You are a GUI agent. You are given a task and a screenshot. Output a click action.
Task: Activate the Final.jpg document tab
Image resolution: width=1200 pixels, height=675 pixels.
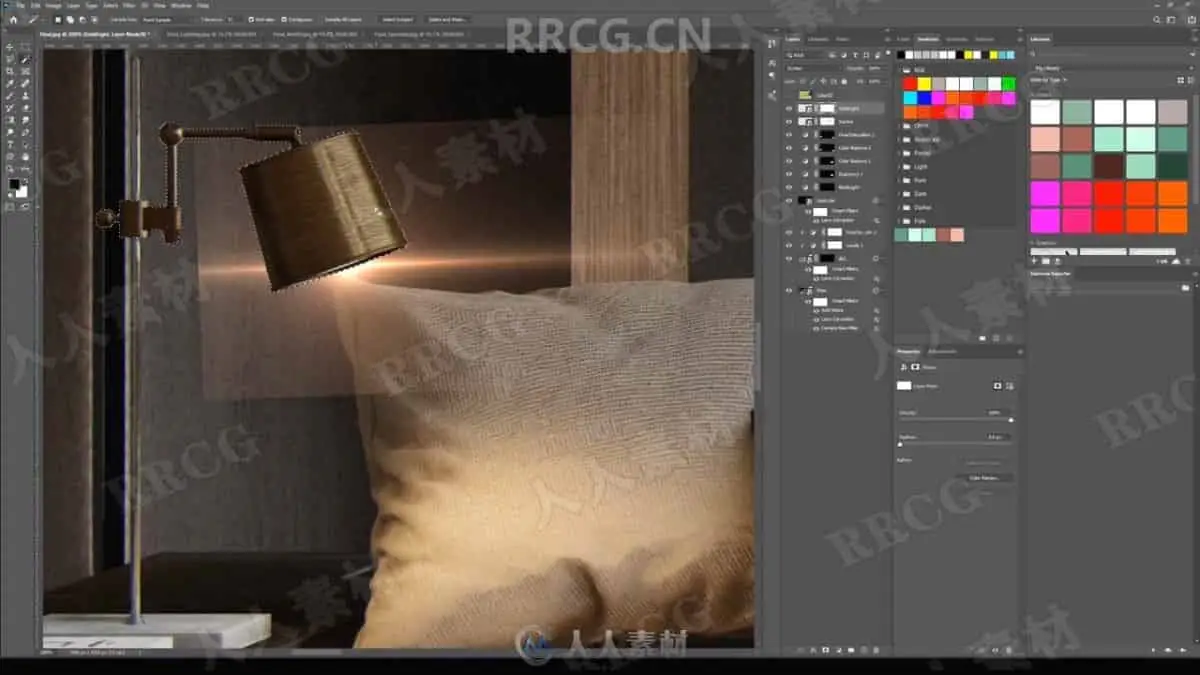point(95,34)
